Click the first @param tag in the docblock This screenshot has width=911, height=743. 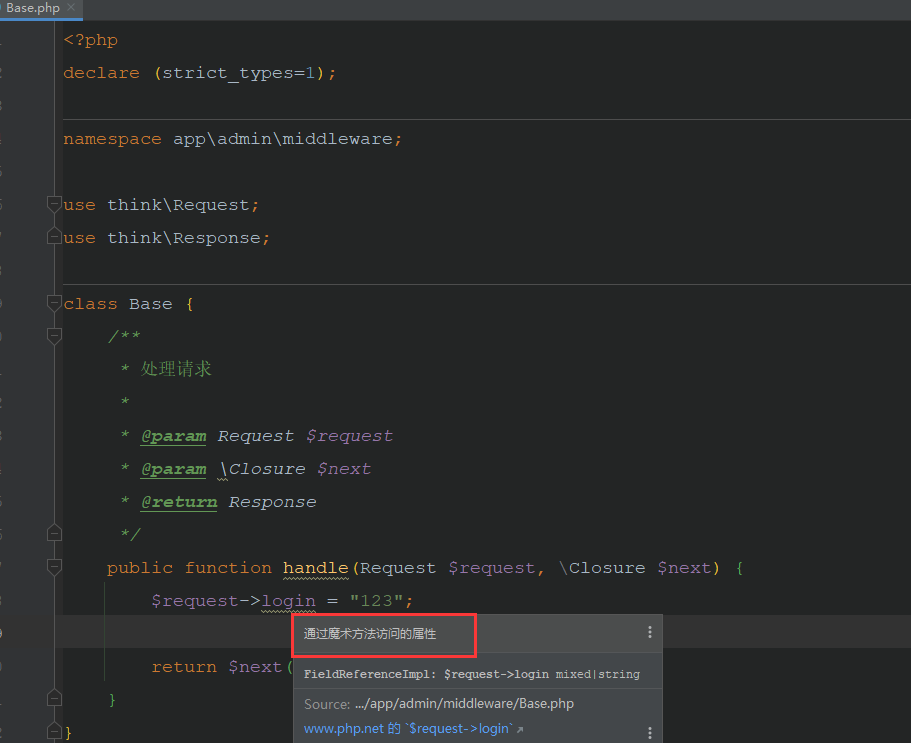point(173,436)
